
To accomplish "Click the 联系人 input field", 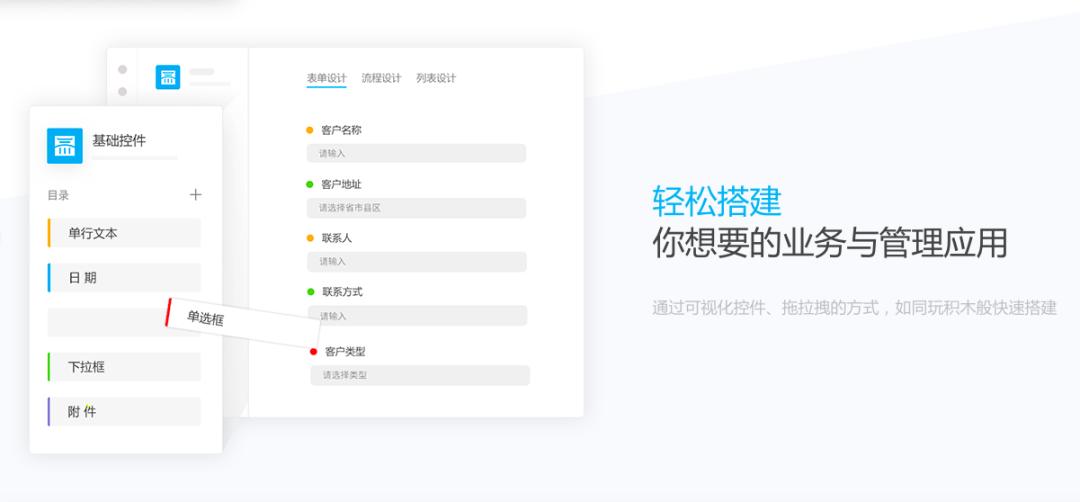I will (x=416, y=262).
